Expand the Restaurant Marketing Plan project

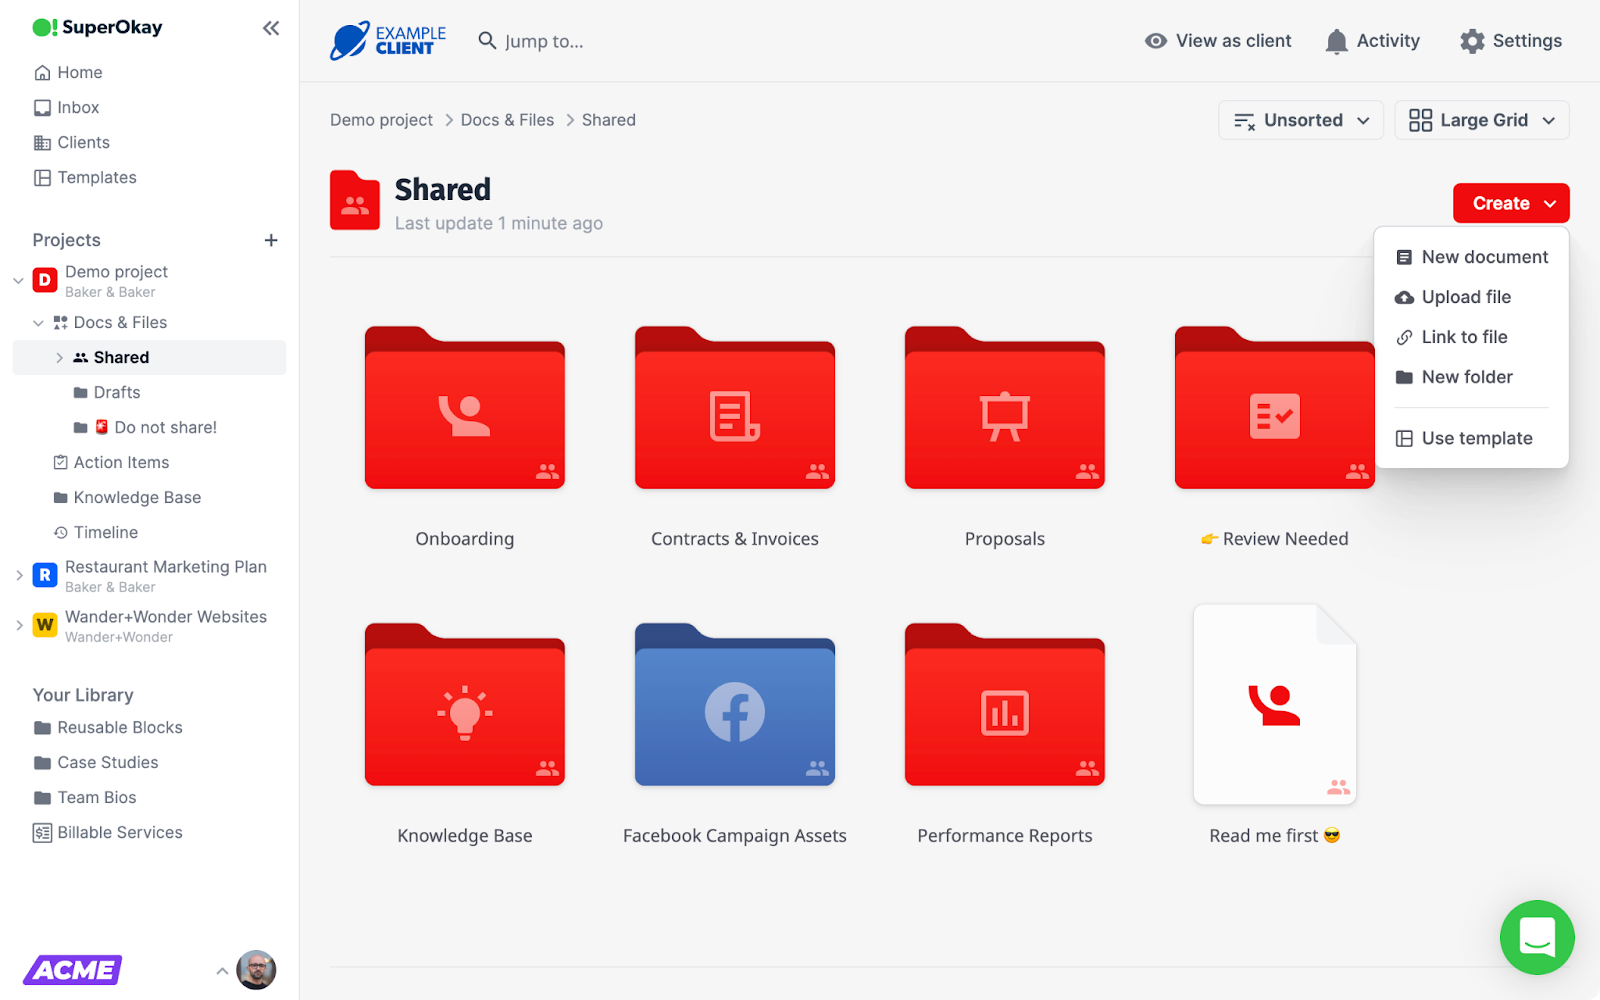click(x=19, y=575)
